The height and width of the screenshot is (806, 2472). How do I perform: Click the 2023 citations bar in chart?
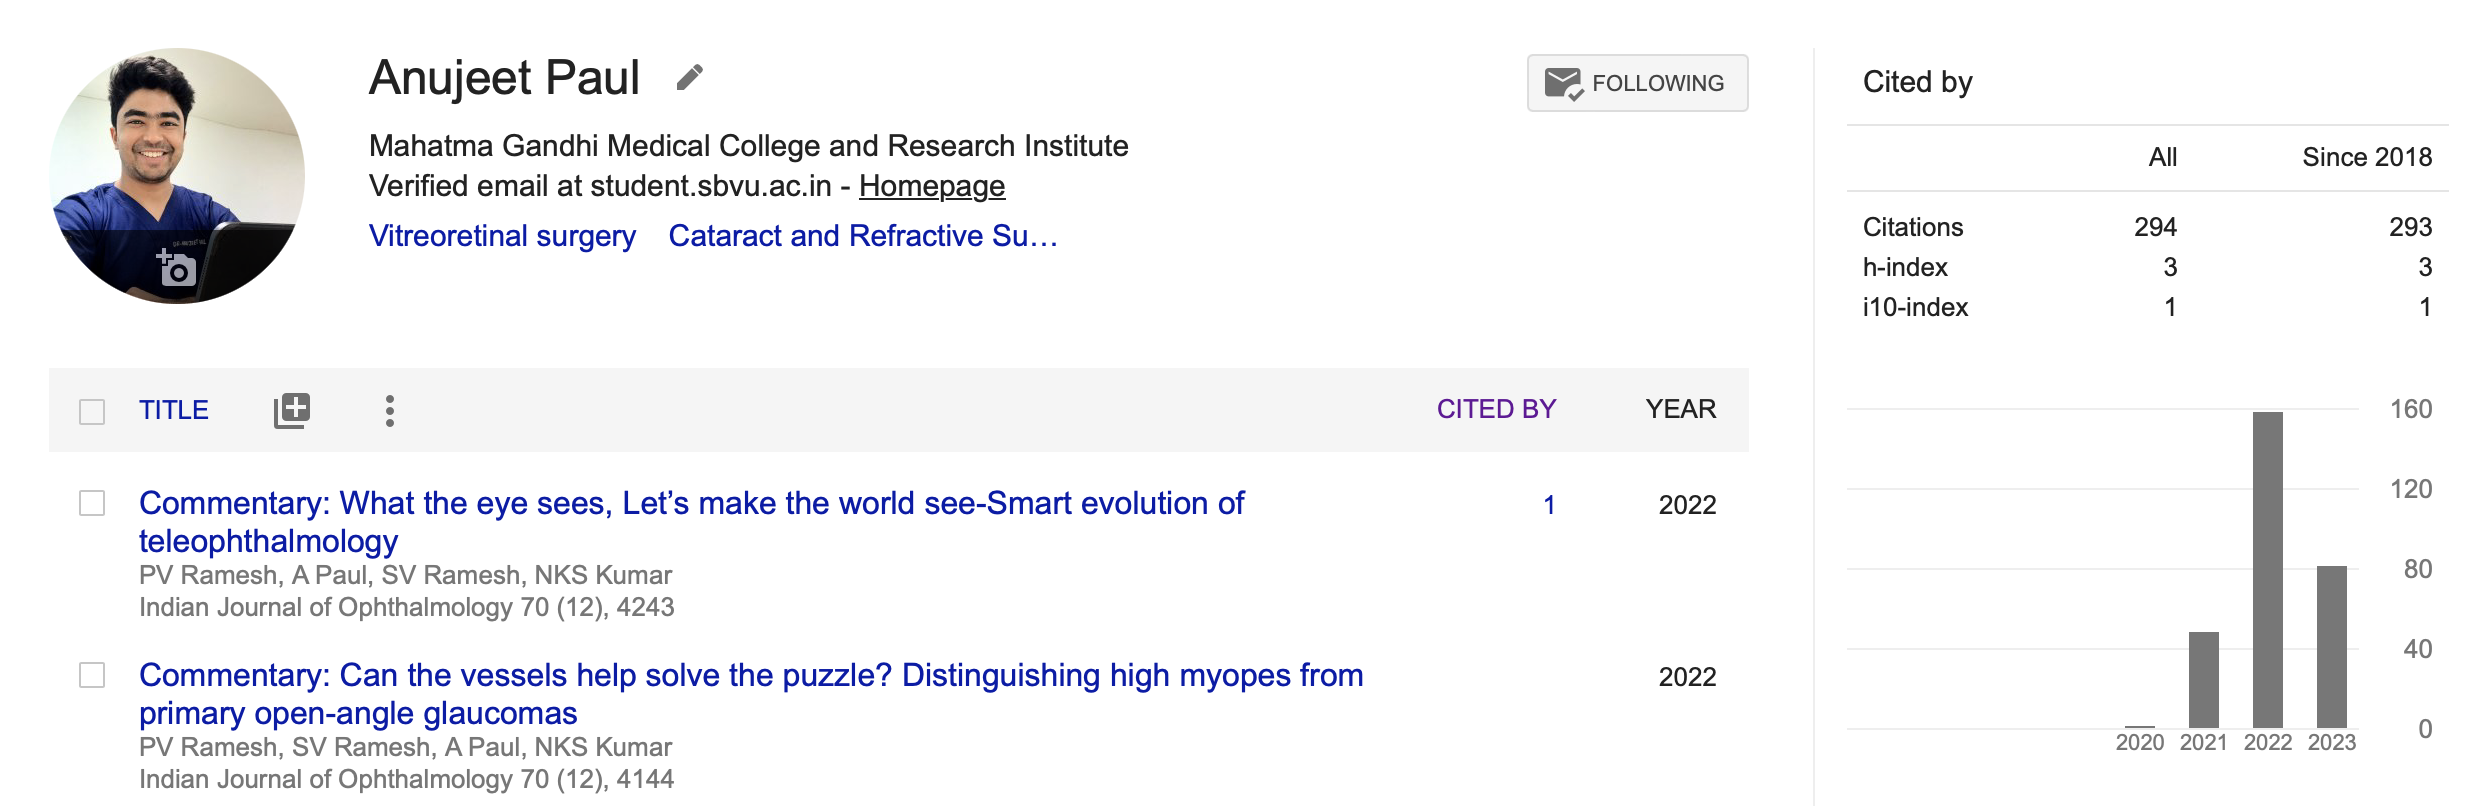[x=2331, y=646]
